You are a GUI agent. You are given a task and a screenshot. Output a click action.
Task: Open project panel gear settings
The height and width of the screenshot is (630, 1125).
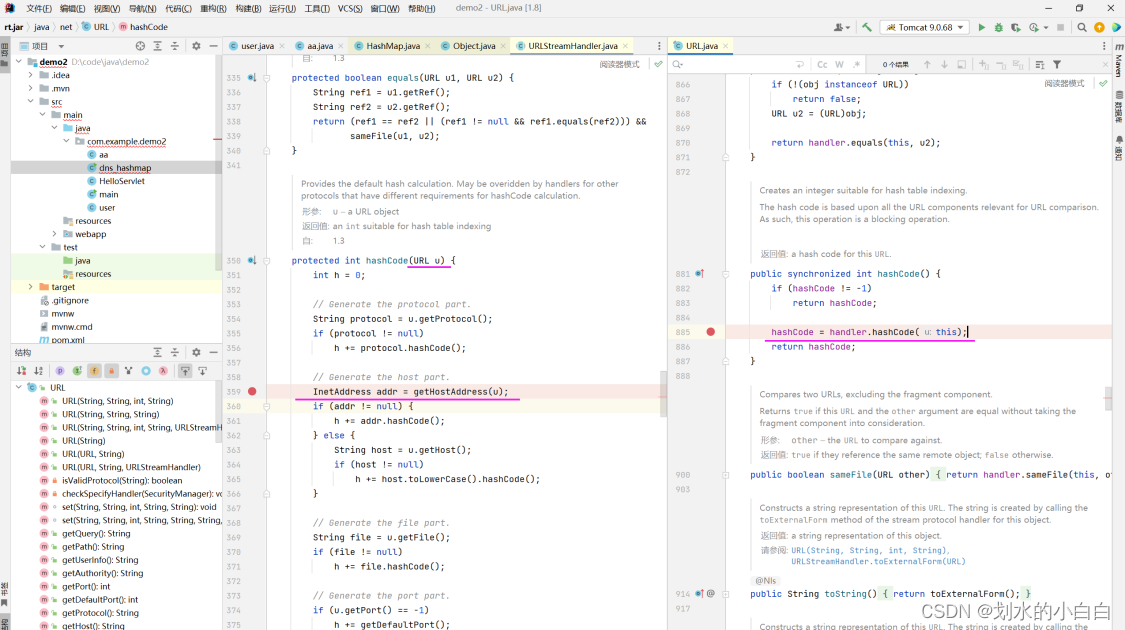click(x=196, y=46)
